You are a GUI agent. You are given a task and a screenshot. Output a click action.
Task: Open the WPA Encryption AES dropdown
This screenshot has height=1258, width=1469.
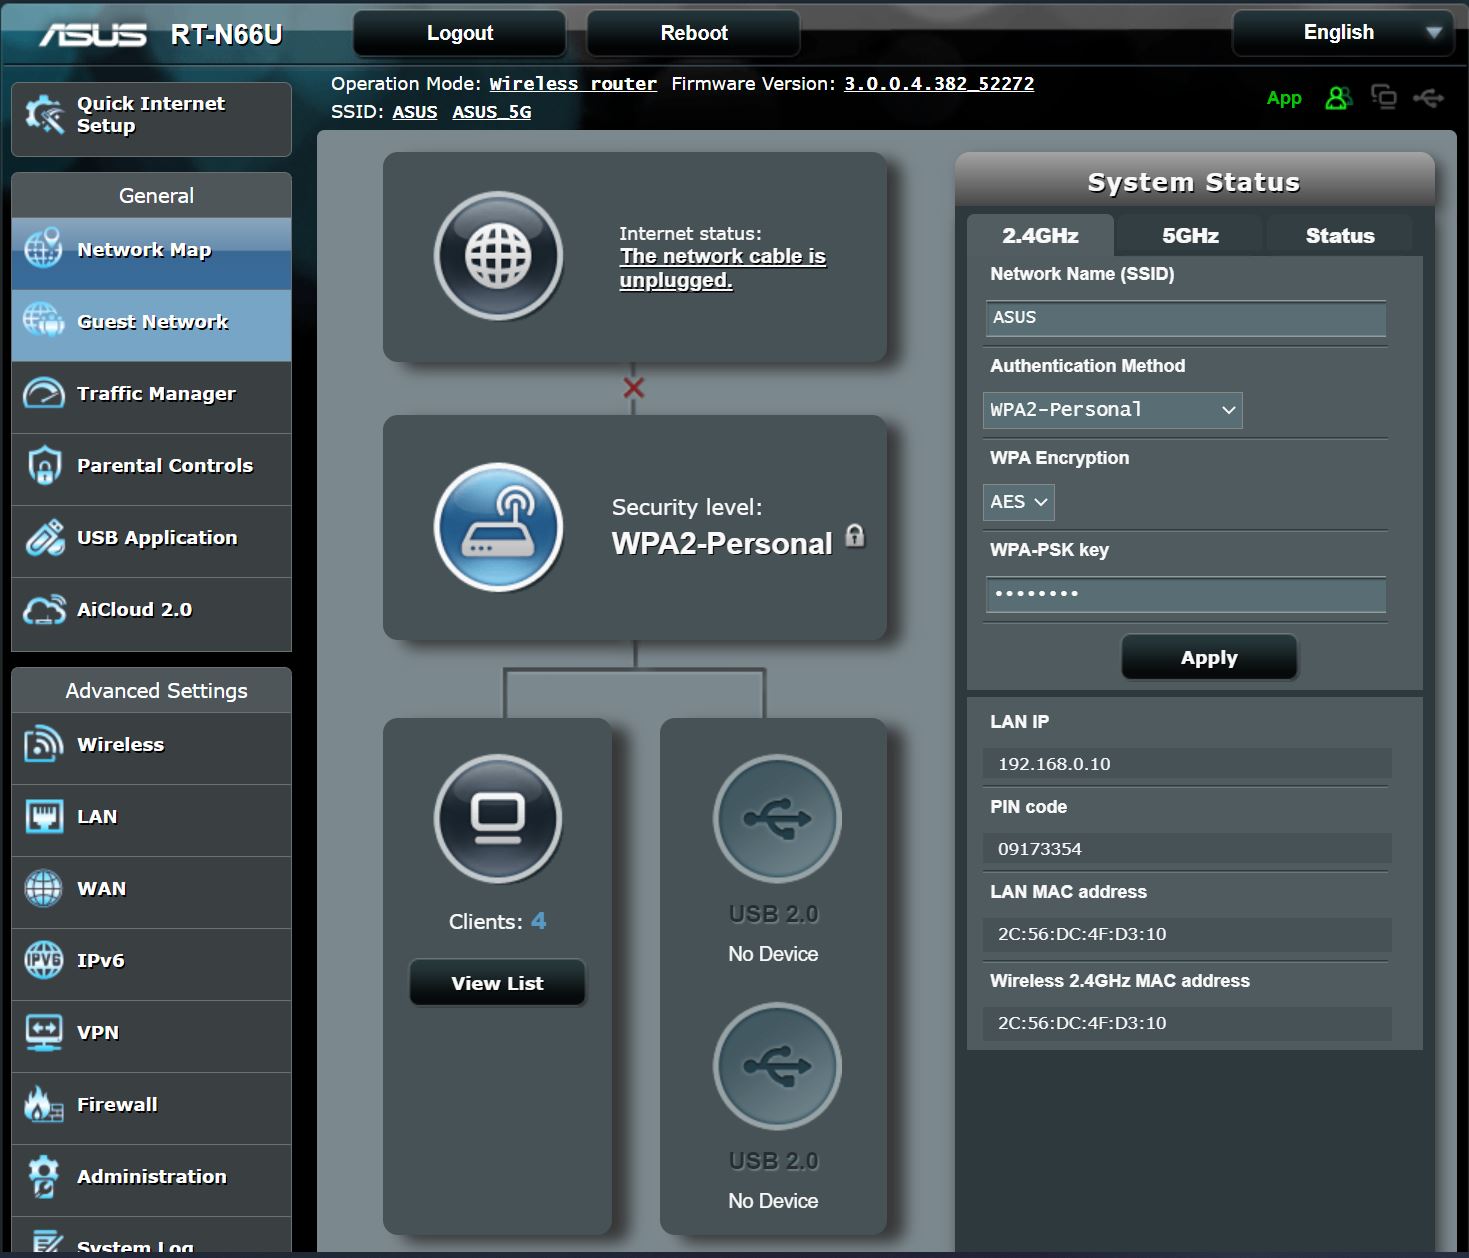point(1019,502)
